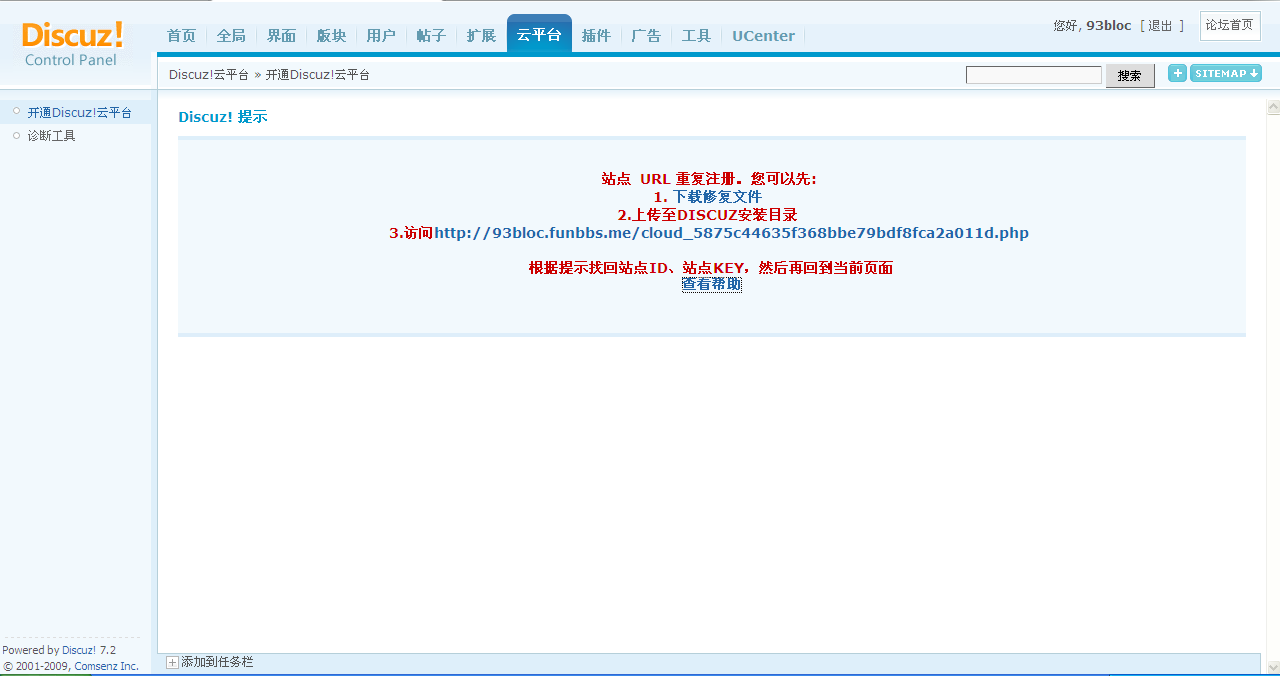Go to the 广告 tab

pos(646,36)
